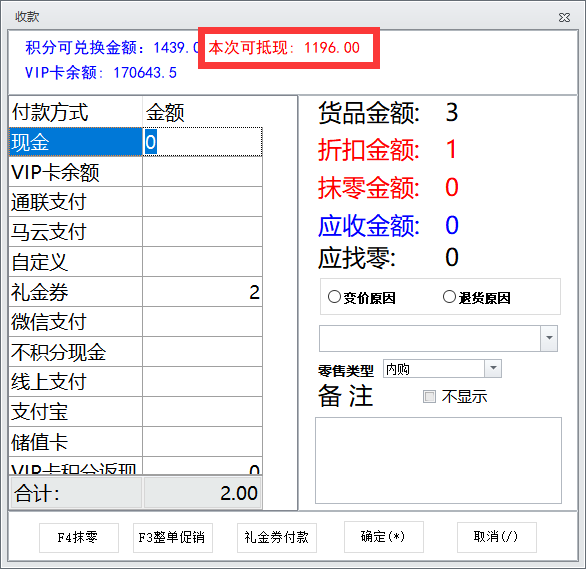Confirm payment with 确定(*) button
The image size is (586, 569).
pos(383,537)
